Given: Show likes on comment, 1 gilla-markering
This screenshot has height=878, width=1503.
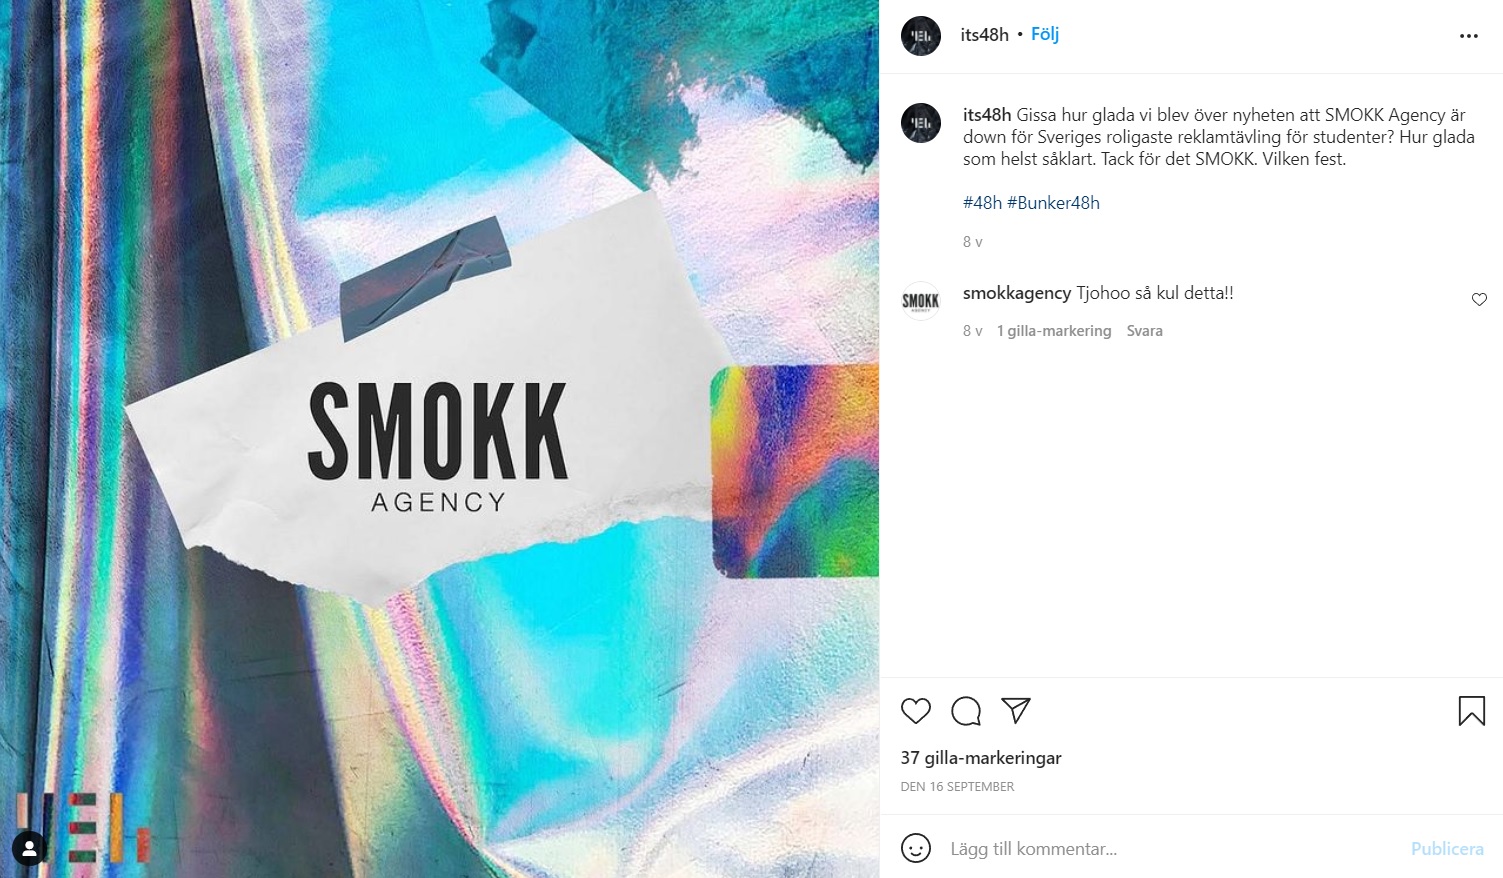Looking at the screenshot, I should tap(1054, 331).
